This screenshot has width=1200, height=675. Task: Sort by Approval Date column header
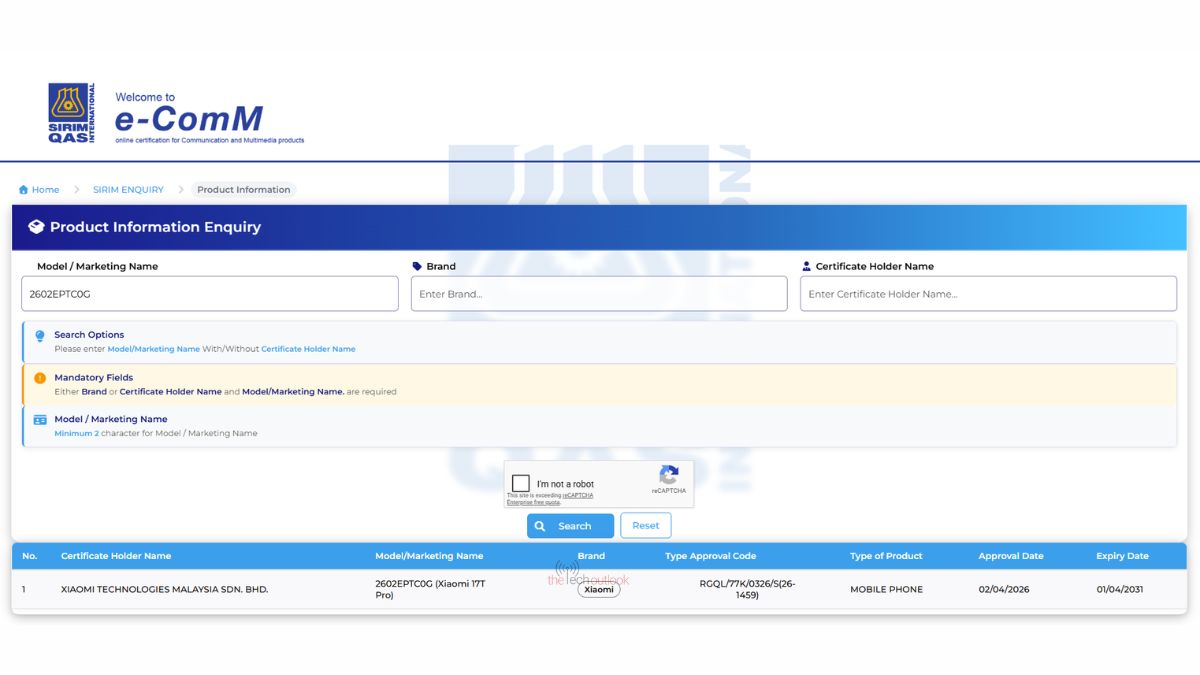tap(1010, 556)
